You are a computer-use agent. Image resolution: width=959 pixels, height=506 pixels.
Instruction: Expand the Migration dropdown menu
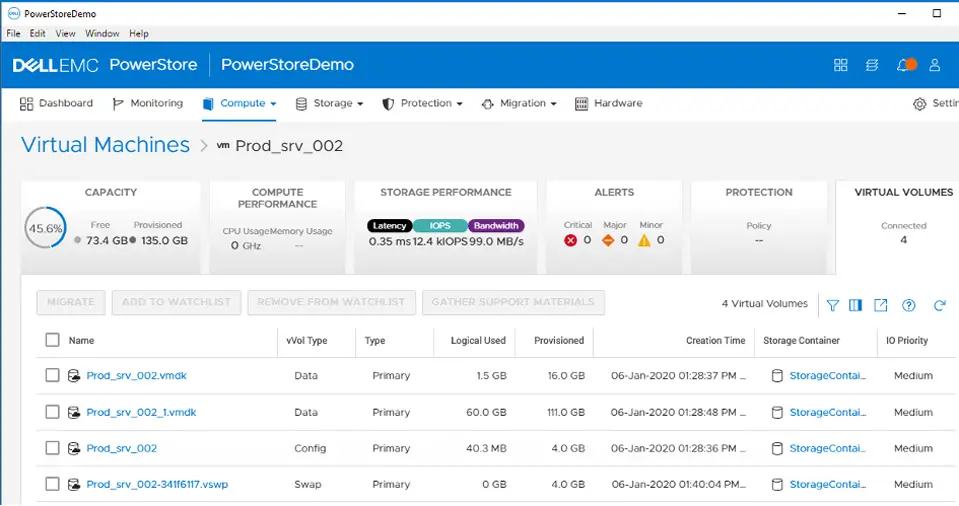pyautogui.click(x=519, y=103)
